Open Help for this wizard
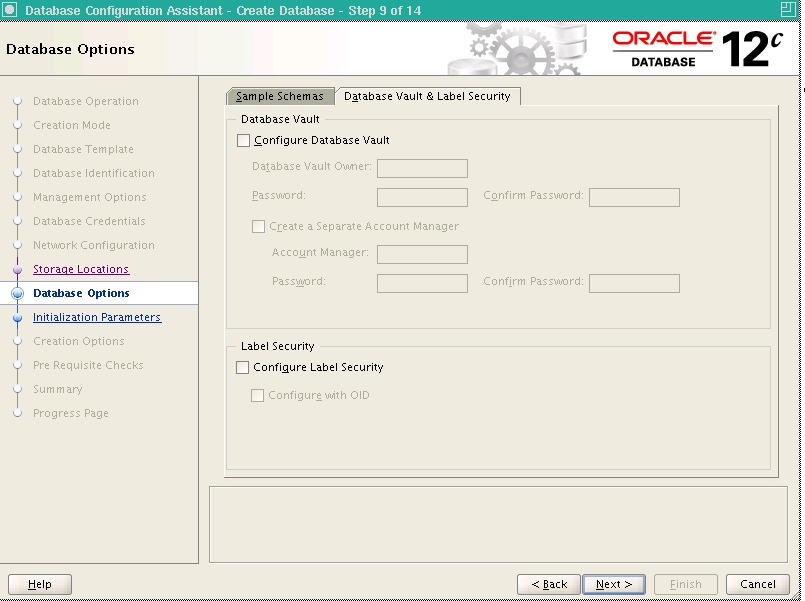 click(x=40, y=585)
